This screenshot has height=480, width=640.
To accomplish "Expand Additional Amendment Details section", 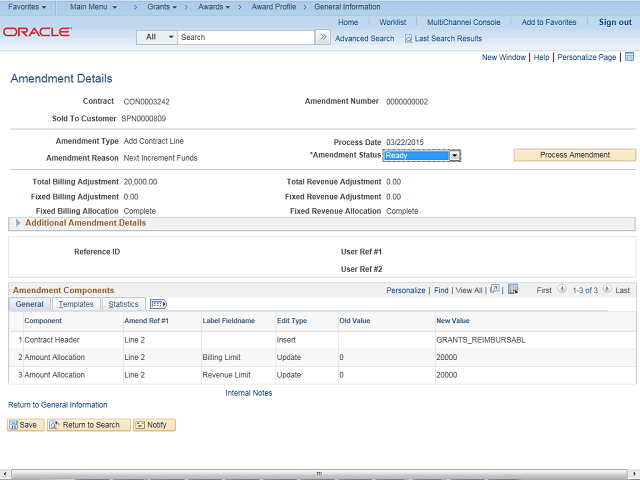I will pyautogui.click(x=17, y=223).
